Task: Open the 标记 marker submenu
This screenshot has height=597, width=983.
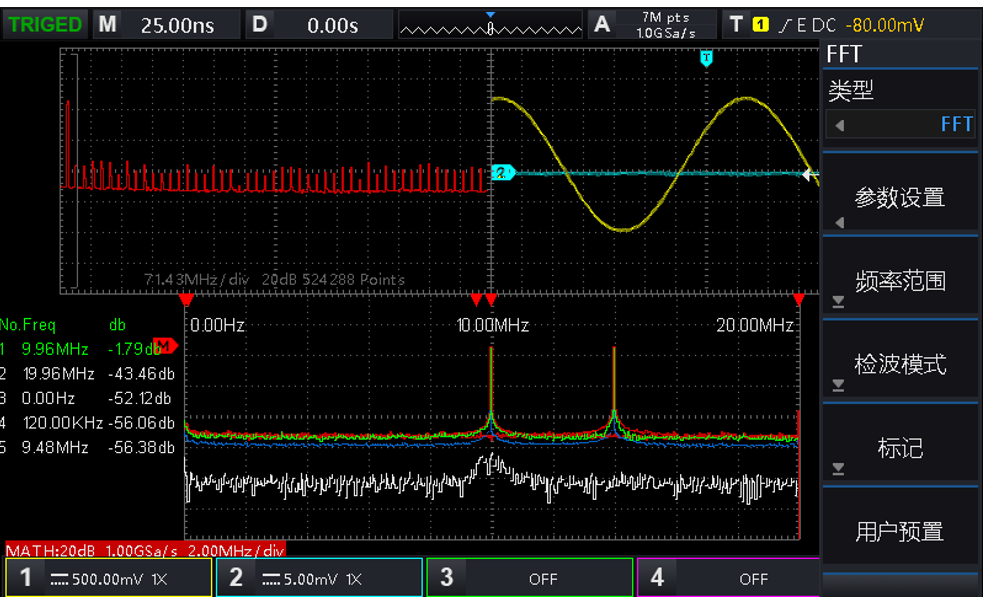Action: pyautogui.click(x=900, y=448)
